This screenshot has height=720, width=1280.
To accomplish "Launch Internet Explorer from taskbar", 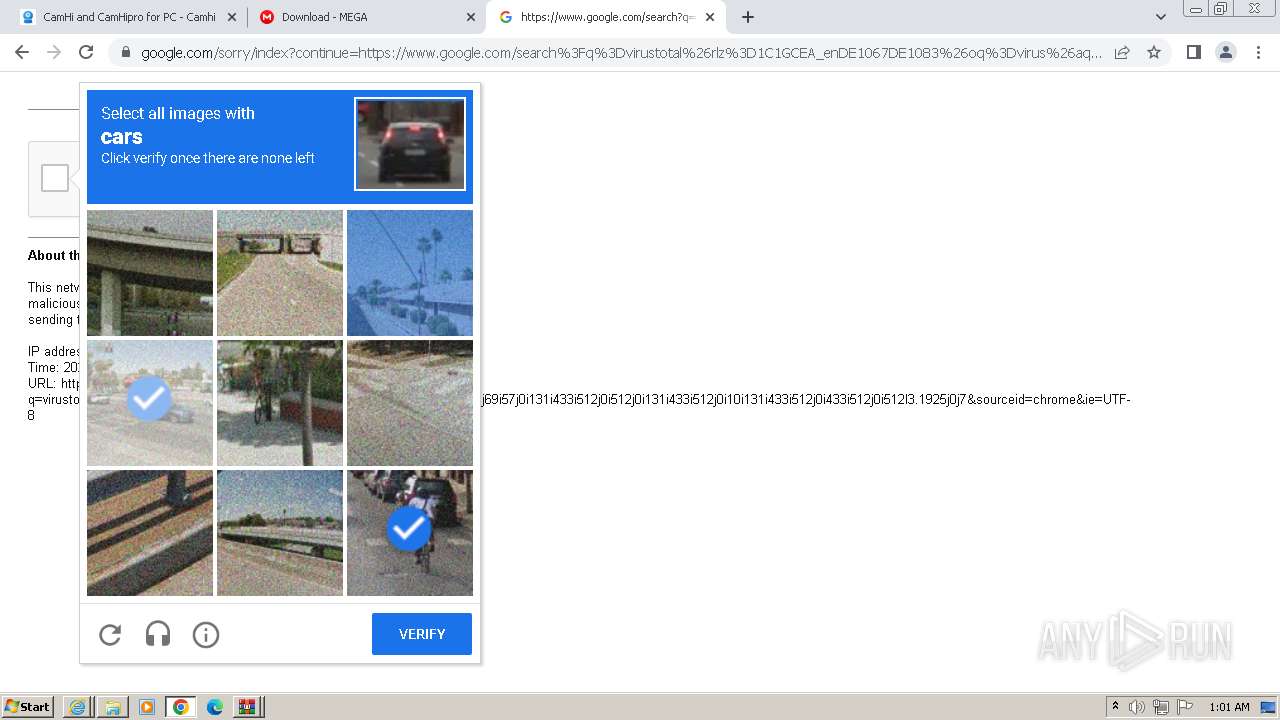I will click(x=78, y=707).
